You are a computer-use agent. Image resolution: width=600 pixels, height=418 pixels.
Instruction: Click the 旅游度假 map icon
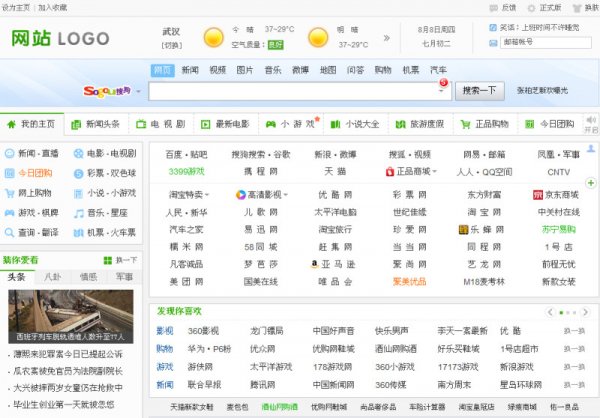point(400,124)
